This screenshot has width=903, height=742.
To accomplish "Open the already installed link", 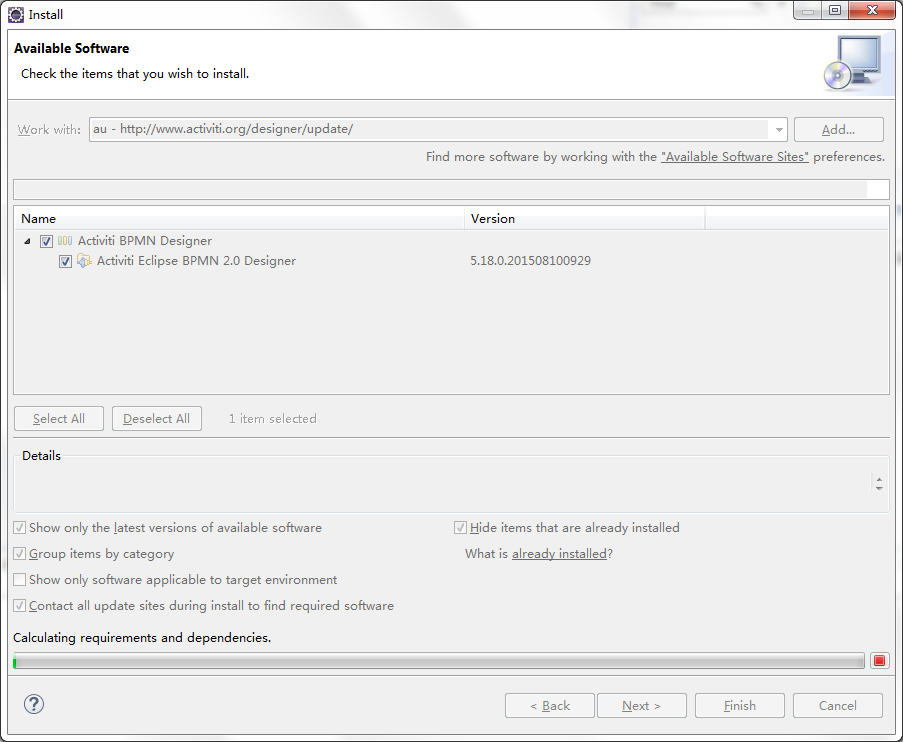I will click(x=559, y=554).
